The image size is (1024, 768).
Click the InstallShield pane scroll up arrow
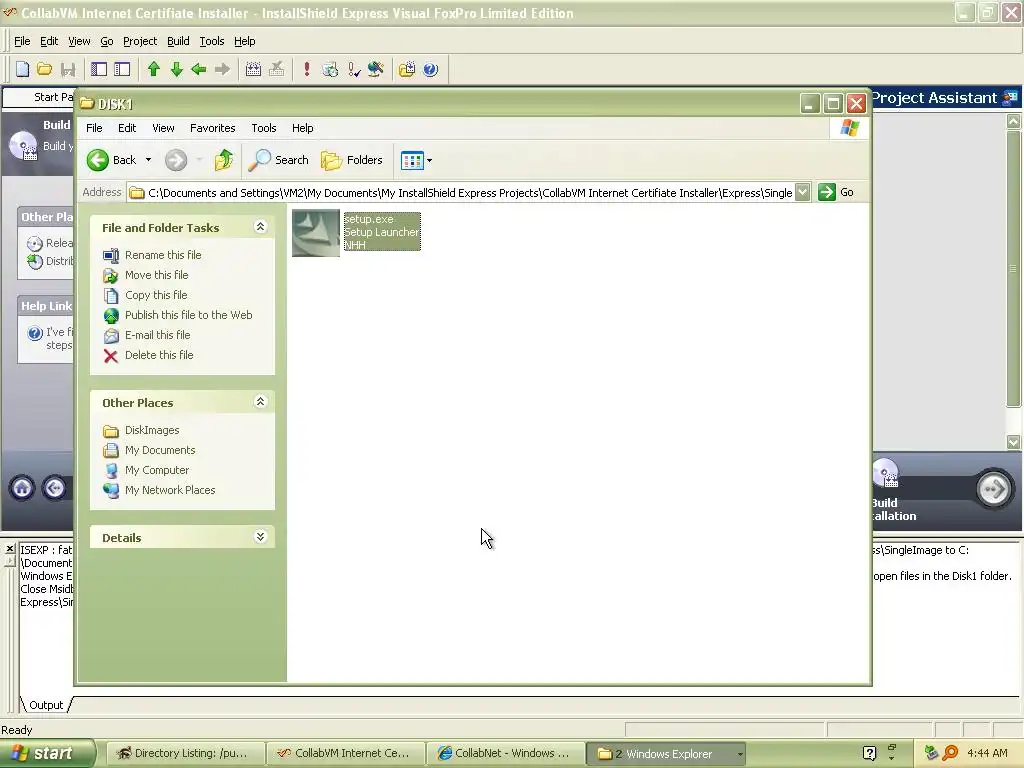1013,121
